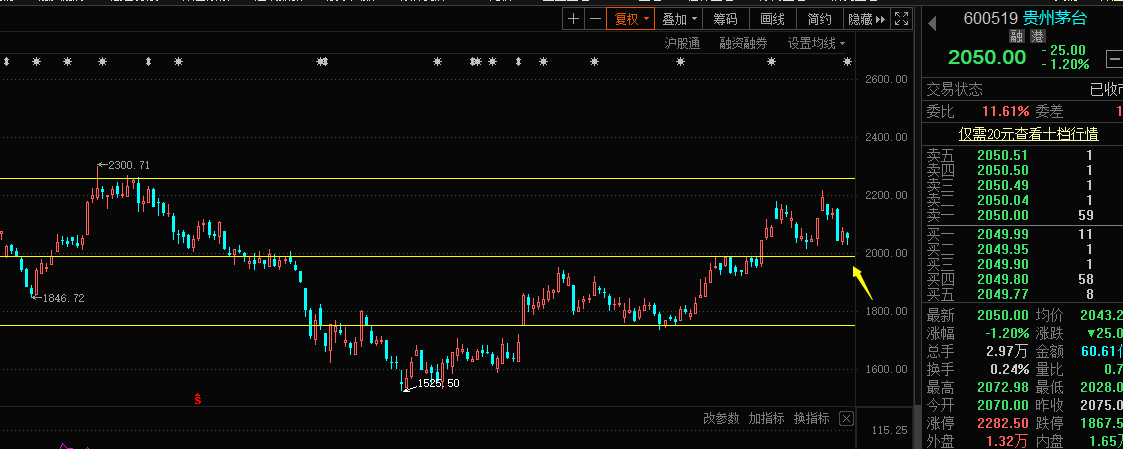Click the 2300.71 high price label

click(129, 165)
